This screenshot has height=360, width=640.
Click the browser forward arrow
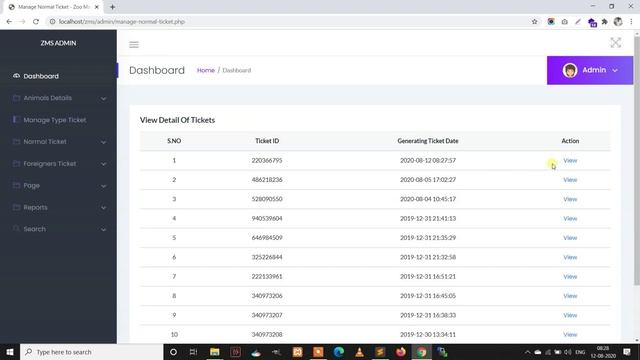pos(22,22)
